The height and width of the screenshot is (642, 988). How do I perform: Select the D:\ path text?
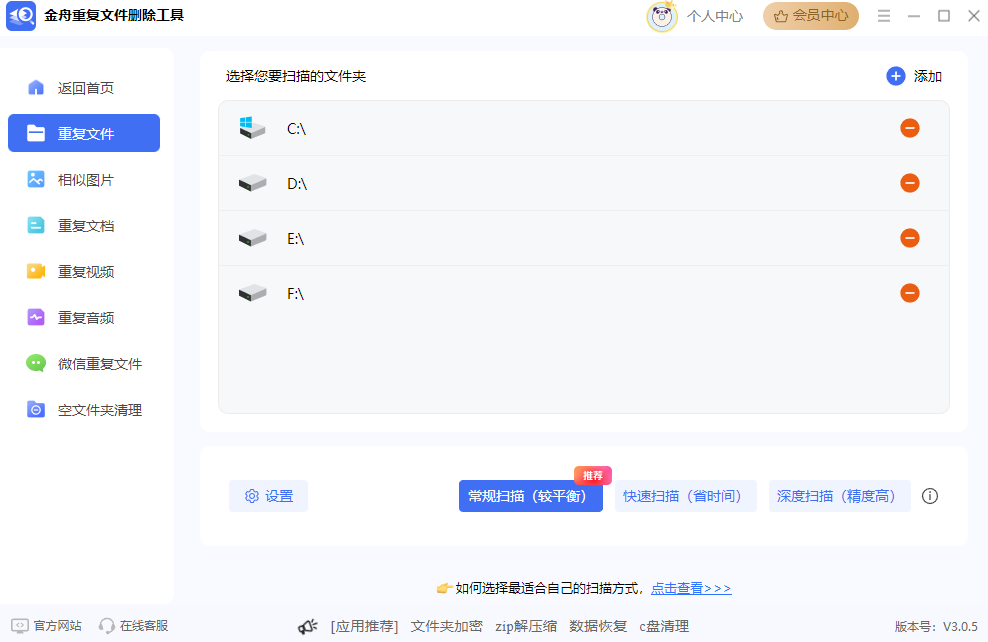[297, 184]
